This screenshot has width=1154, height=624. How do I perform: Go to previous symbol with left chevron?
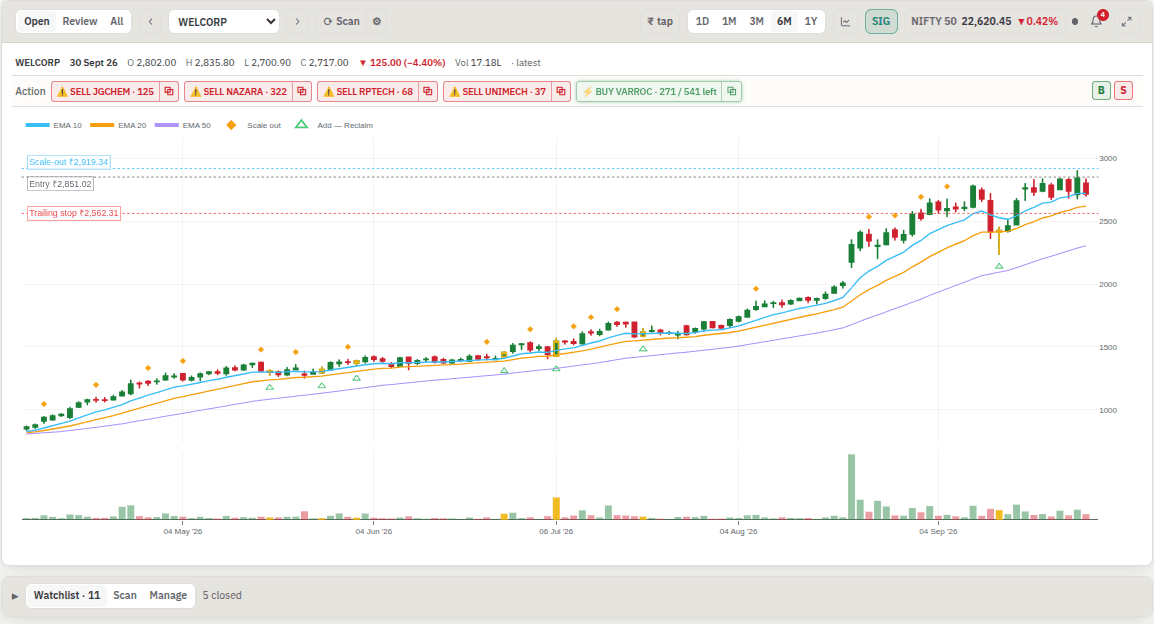150,21
